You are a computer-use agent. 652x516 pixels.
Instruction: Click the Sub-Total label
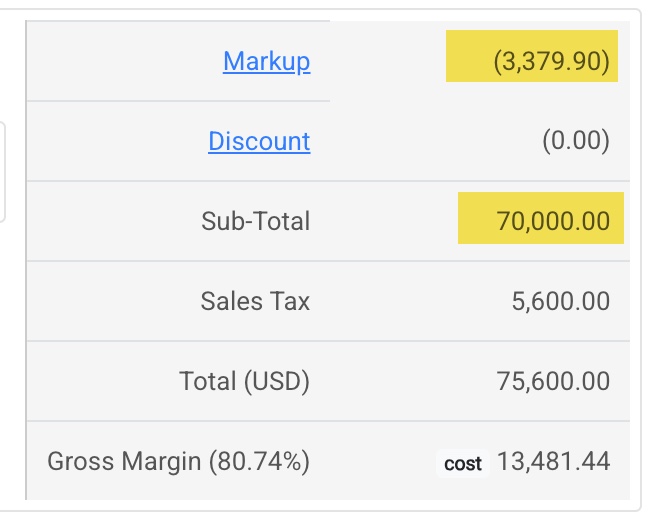point(255,221)
